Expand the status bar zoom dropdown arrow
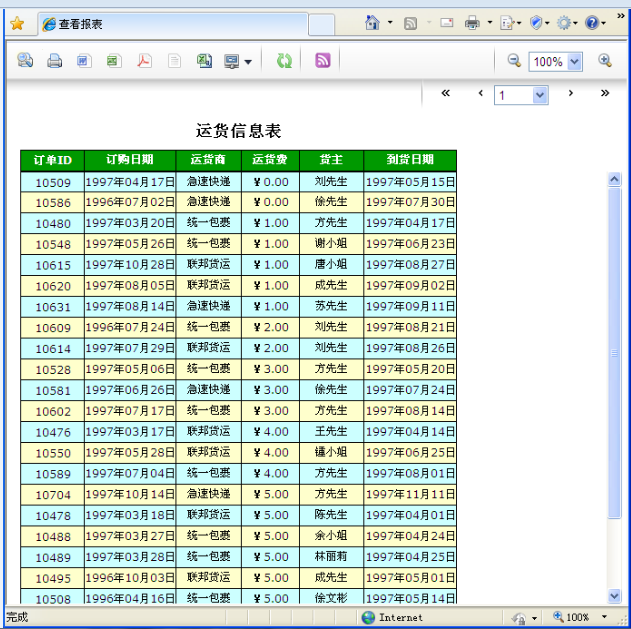The width and height of the screenshot is (631, 629). click(x=604, y=617)
